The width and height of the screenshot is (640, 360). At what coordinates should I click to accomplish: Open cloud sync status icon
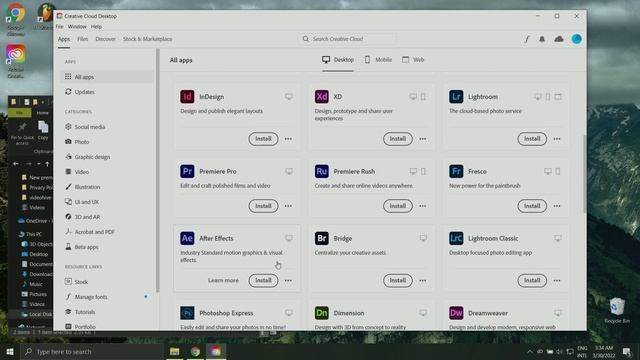(559, 39)
